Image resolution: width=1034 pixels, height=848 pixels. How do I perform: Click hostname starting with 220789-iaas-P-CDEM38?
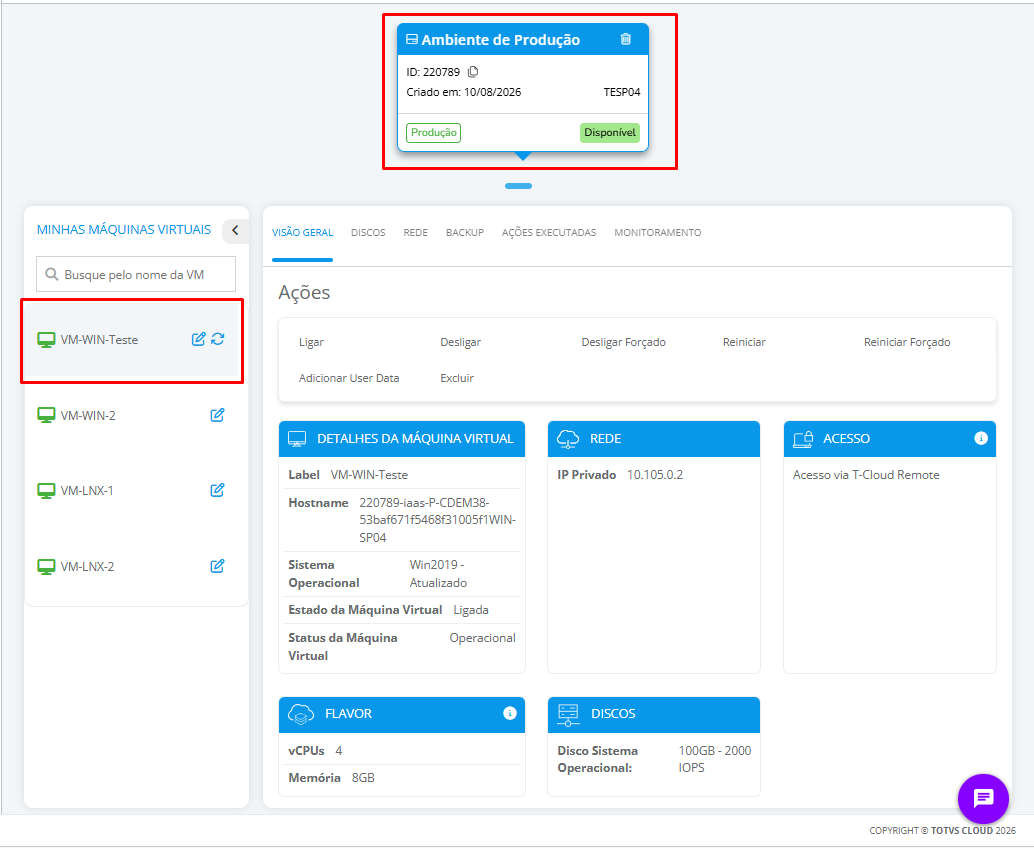coord(437,520)
